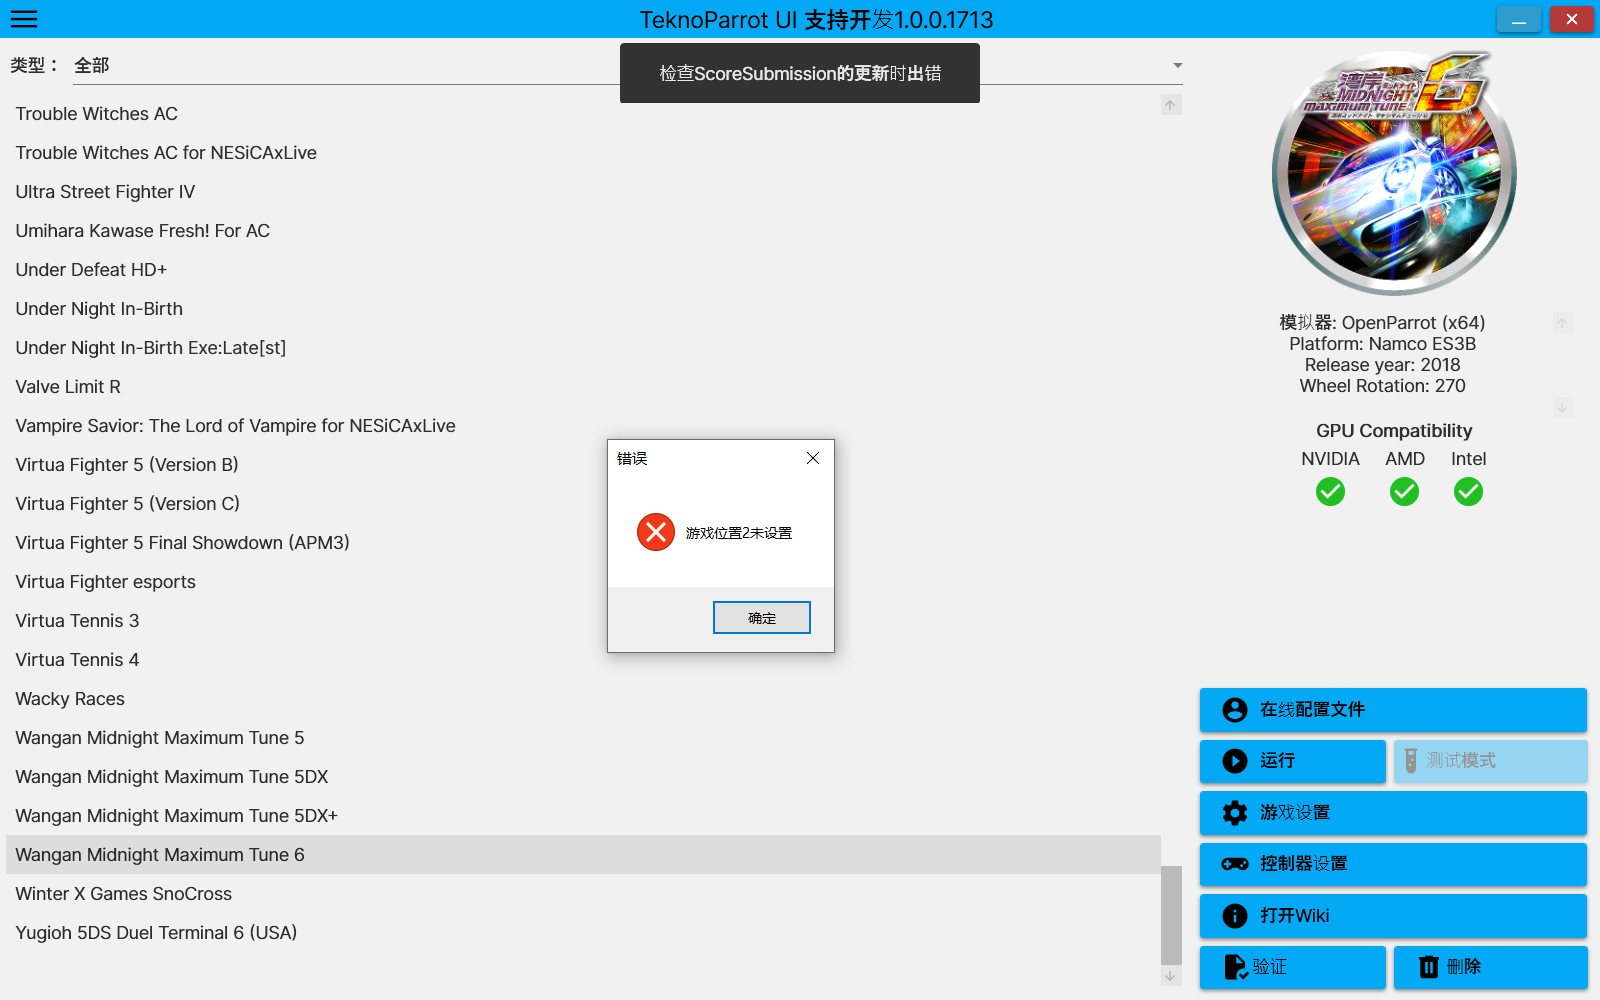Click the game list scroll-down arrow
This screenshot has width=1600, height=1000.
pyautogui.click(x=1170, y=976)
